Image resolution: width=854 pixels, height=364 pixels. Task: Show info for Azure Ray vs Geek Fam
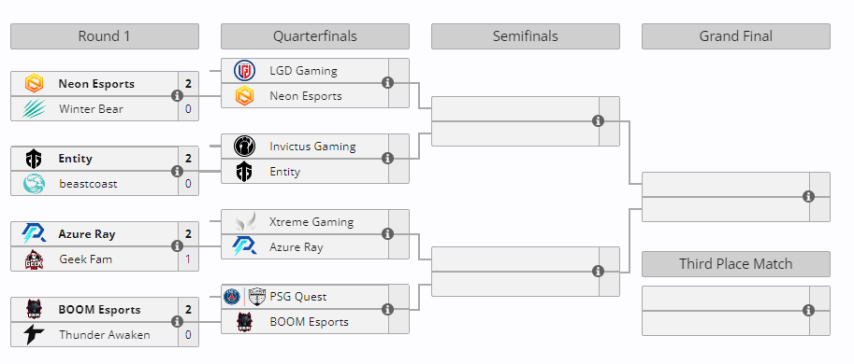pos(176,246)
